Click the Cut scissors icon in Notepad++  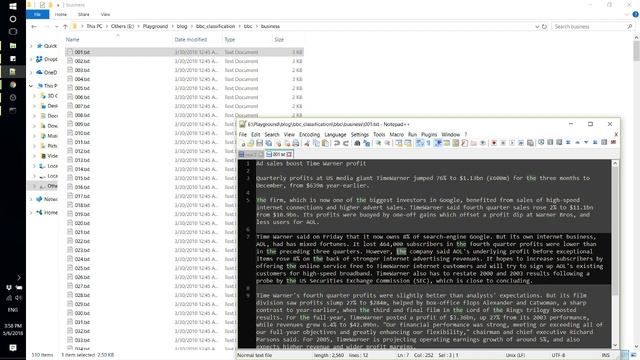tap(307, 143)
